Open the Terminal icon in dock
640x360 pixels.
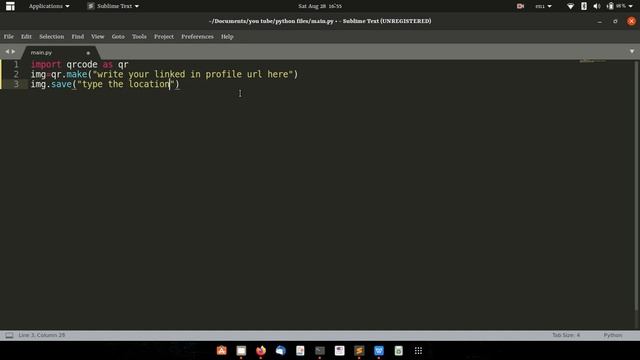320,351
